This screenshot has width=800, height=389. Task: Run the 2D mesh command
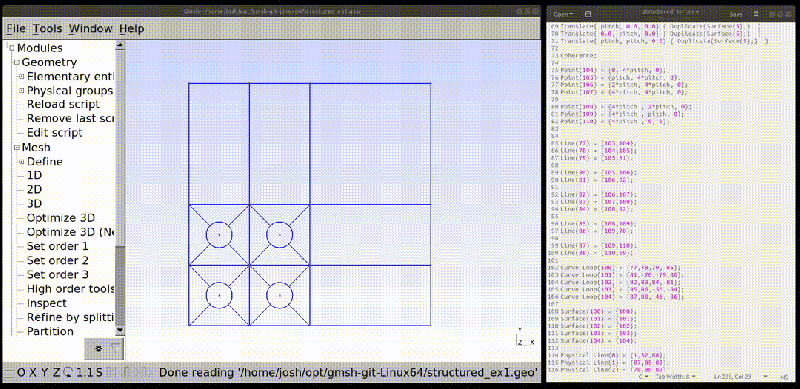click(x=35, y=189)
